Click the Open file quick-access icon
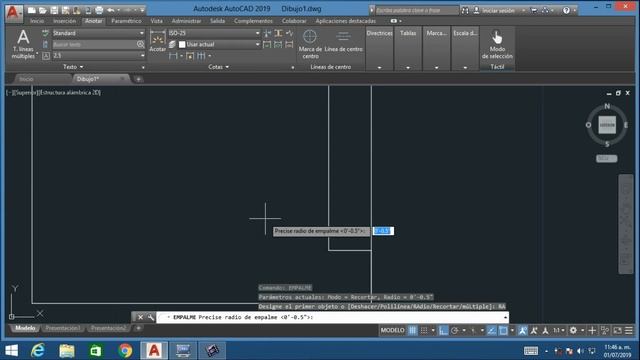640x360 pixels. pyautogui.click(x=42, y=10)
